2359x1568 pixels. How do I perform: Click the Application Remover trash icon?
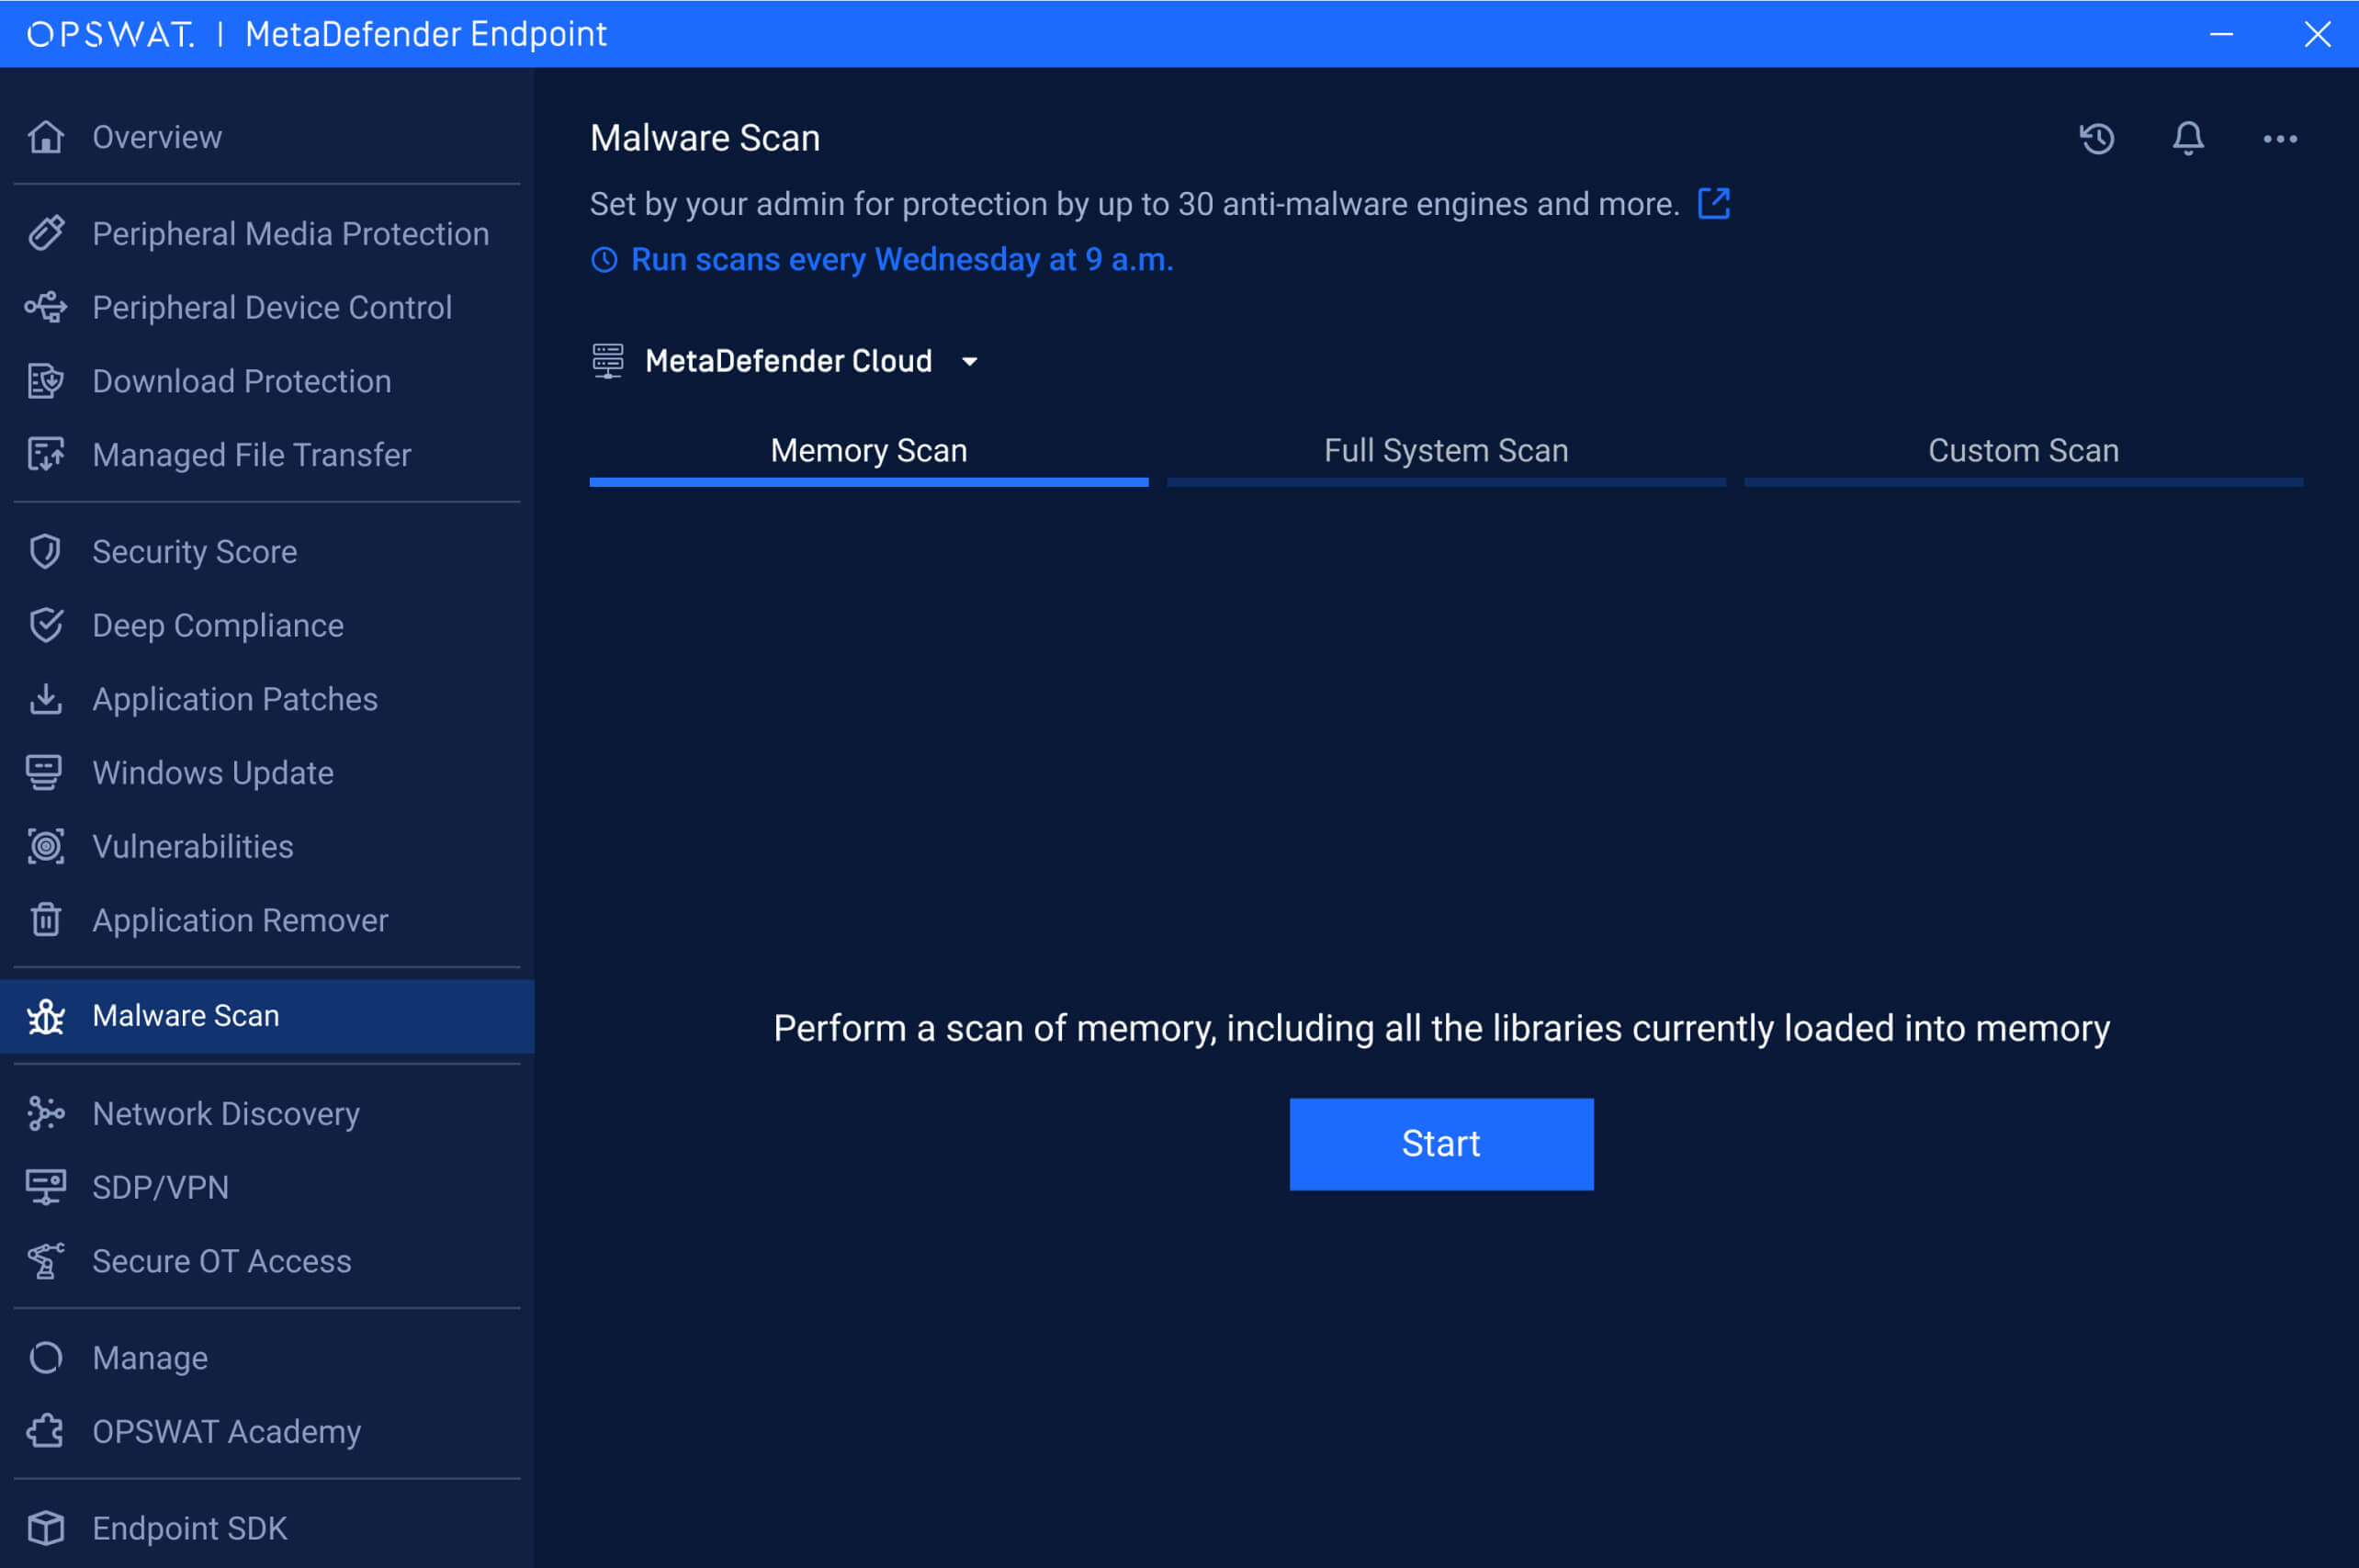[x=46, y=919]
